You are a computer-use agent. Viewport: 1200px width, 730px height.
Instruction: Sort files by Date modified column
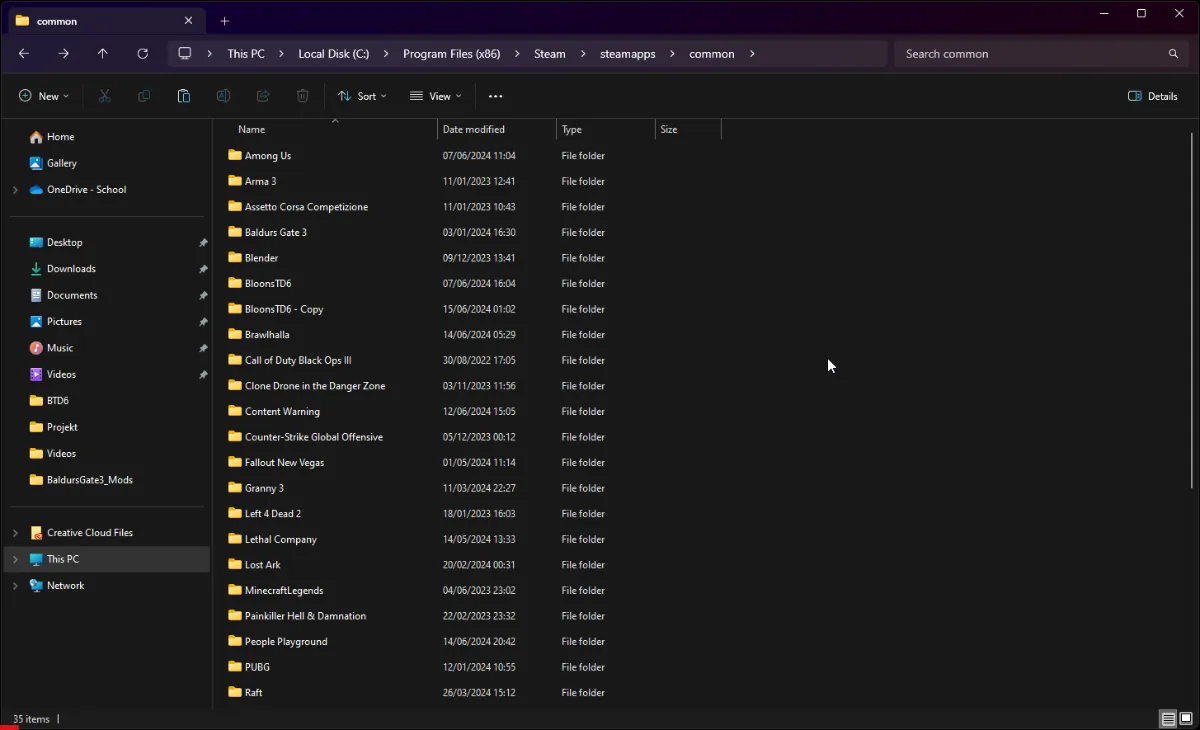[475, 129]
